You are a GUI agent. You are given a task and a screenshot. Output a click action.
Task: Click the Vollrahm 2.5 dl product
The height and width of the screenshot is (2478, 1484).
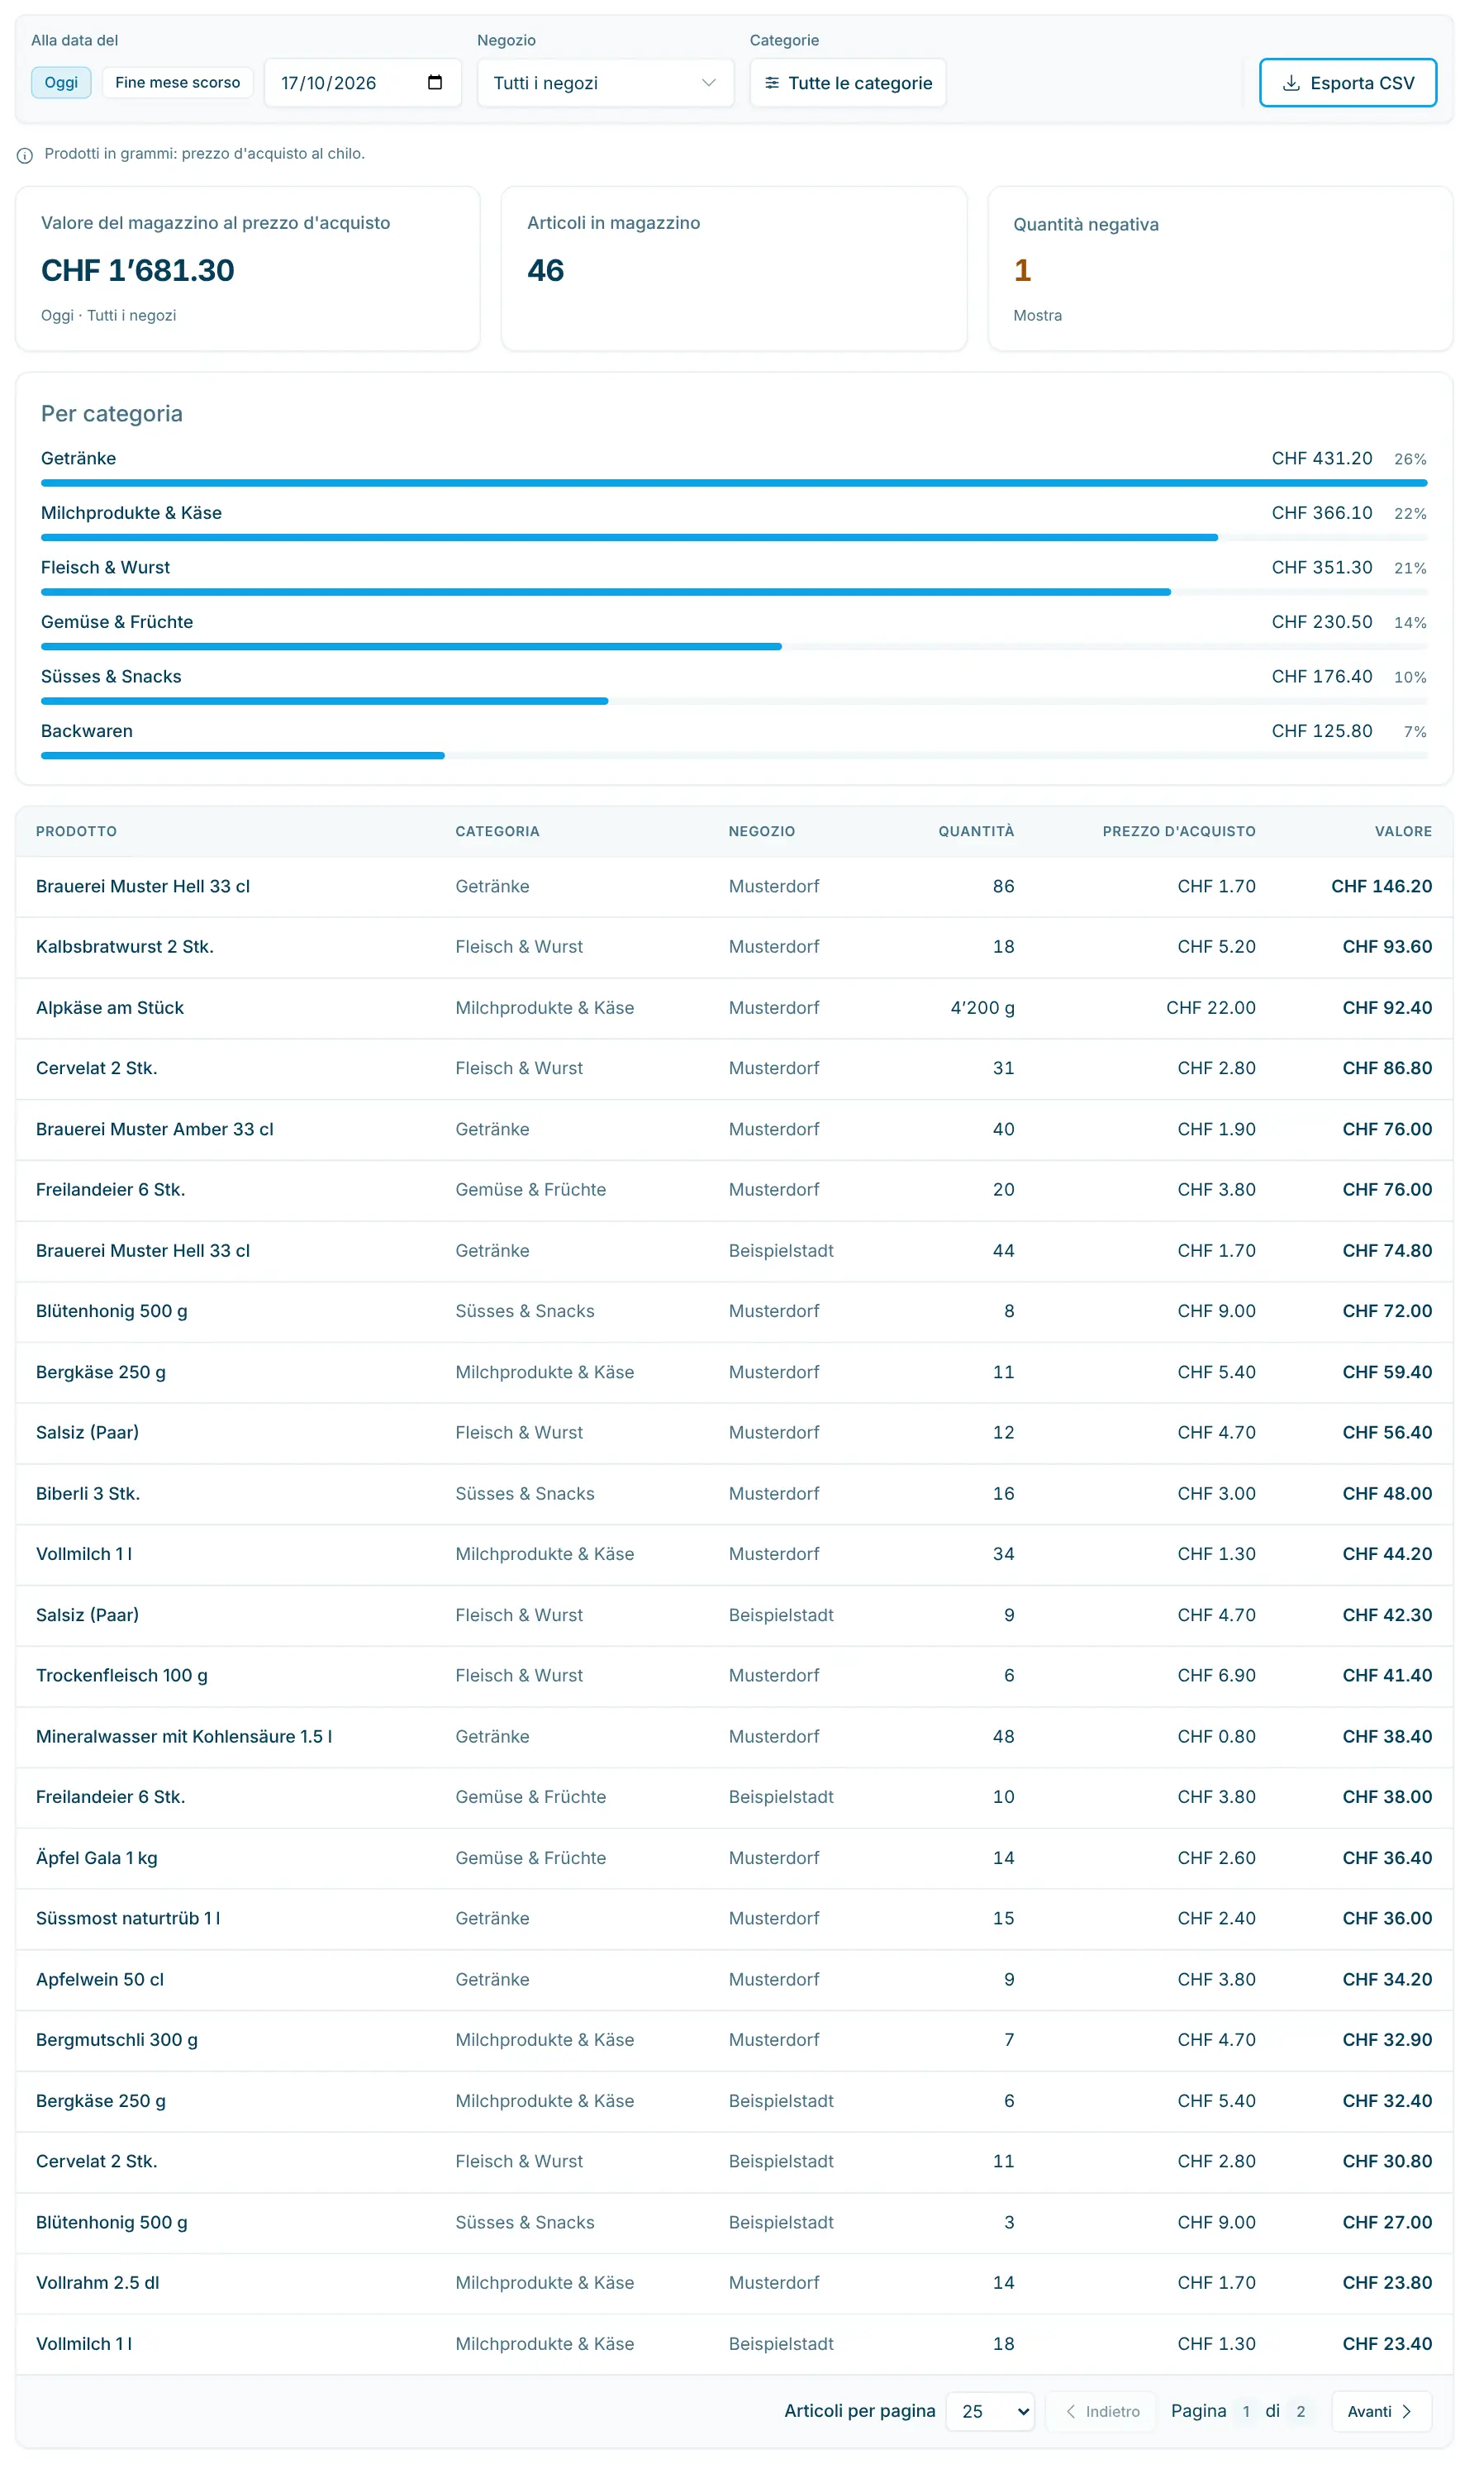(98, 2283)
